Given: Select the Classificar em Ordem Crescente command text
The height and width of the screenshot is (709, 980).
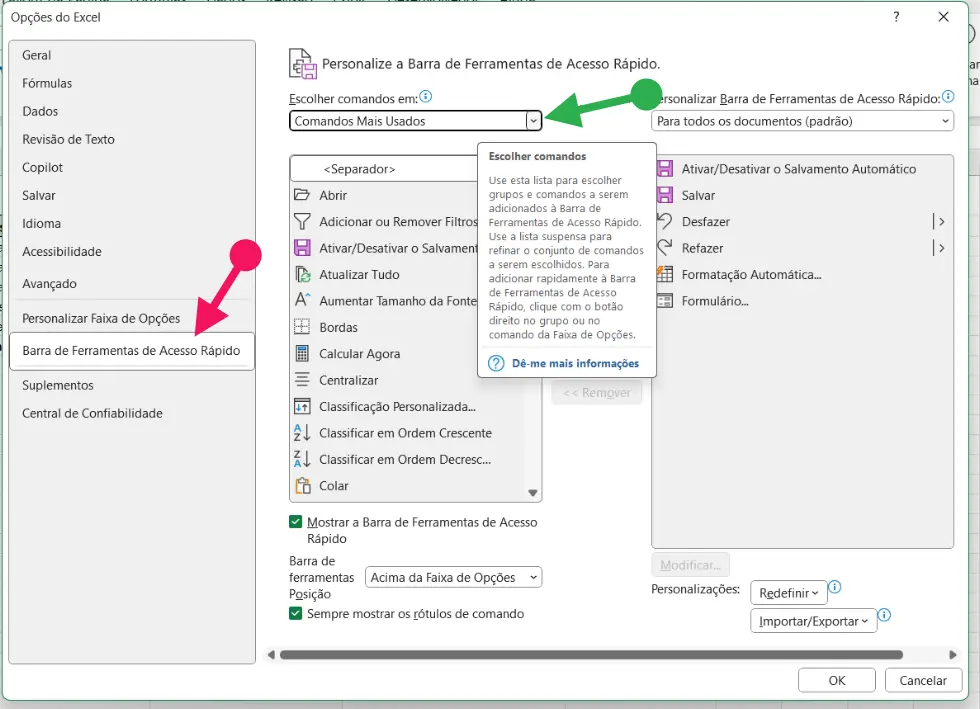Looking at the screenshot, I should point(406,433).
